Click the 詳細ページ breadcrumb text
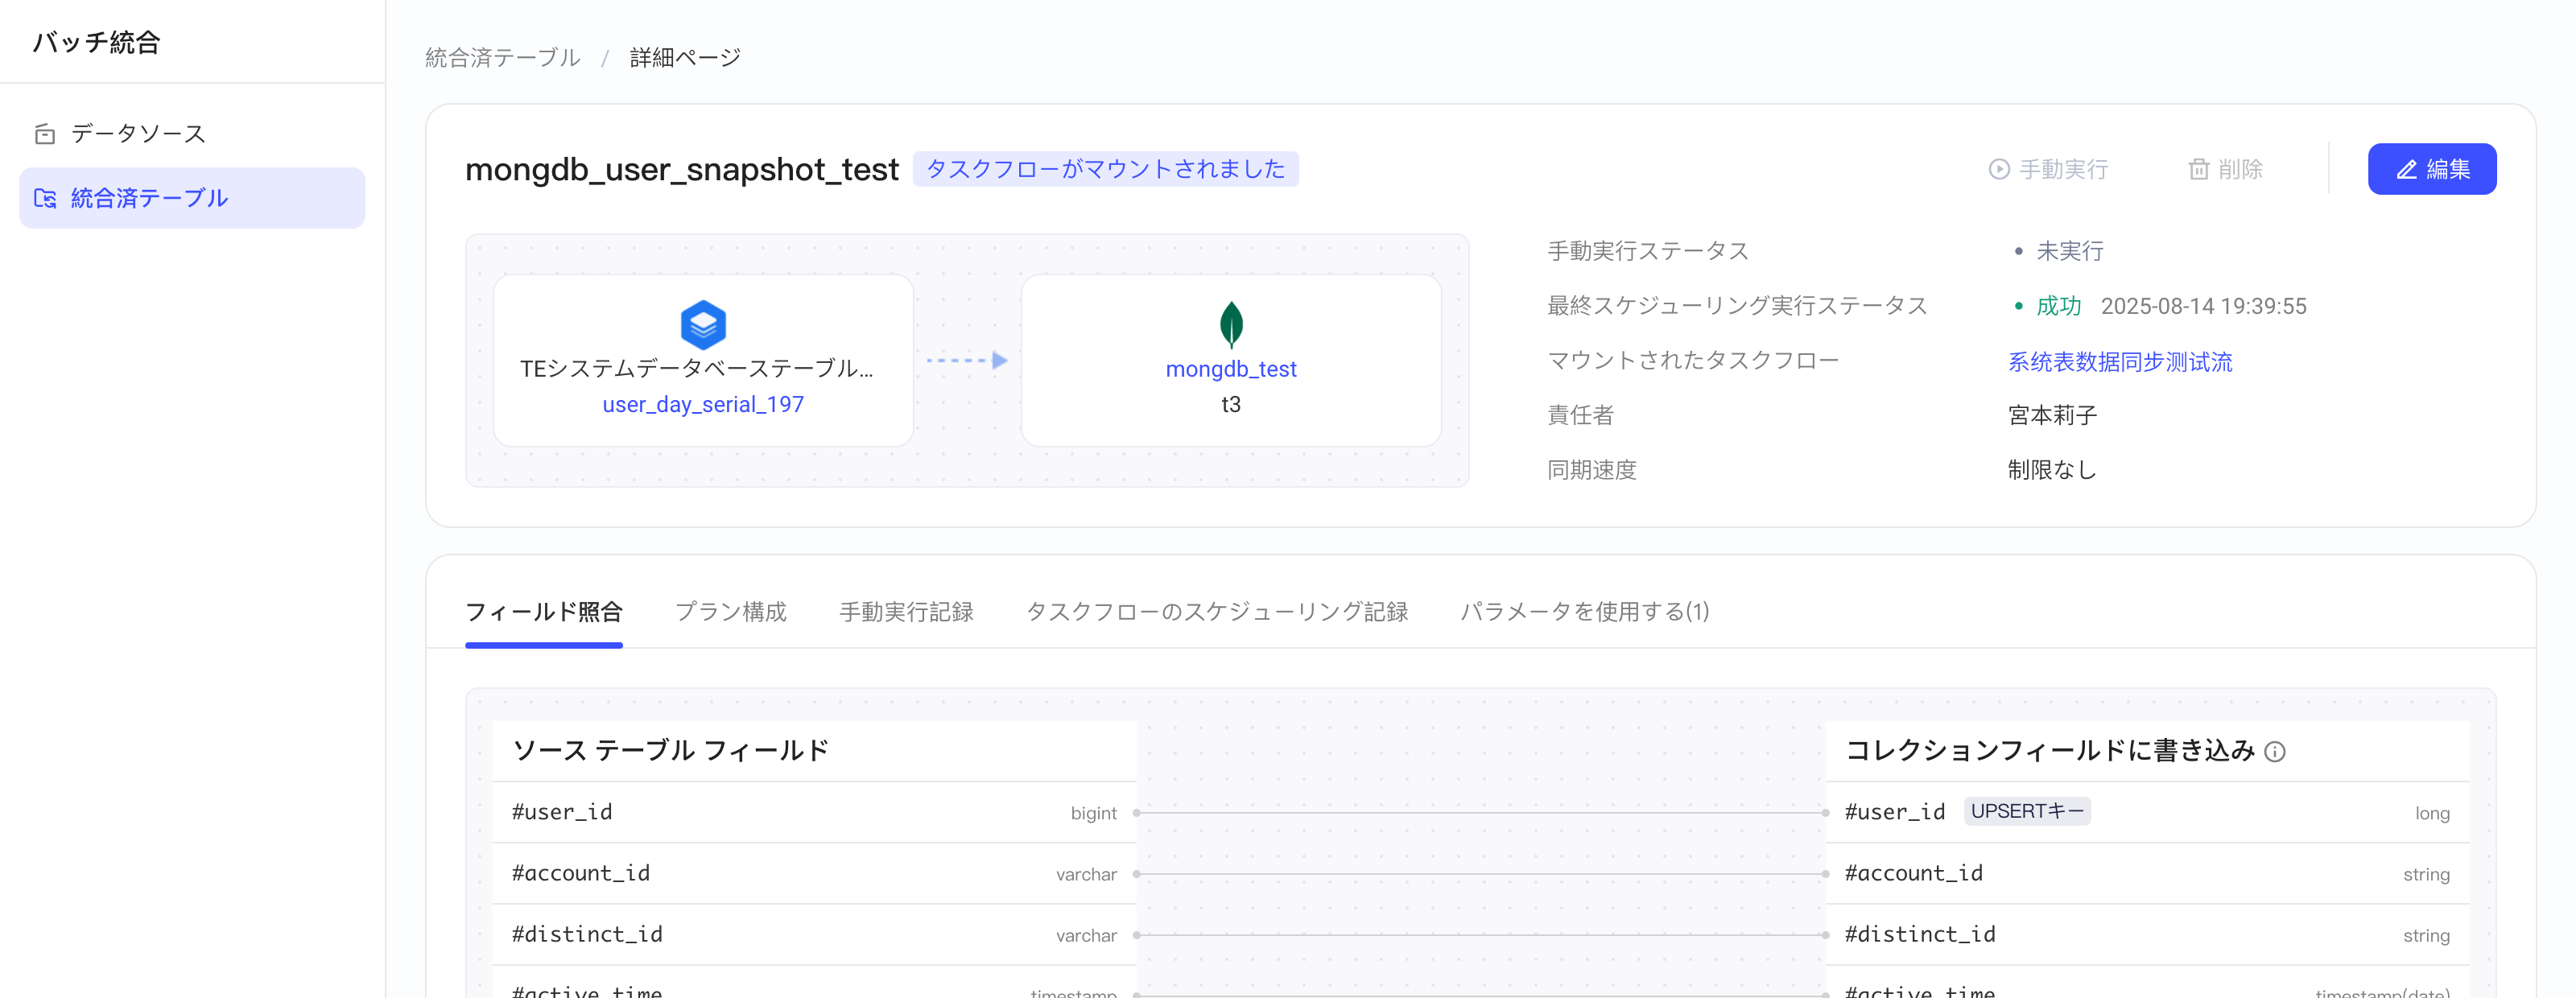 click(685, 58)
